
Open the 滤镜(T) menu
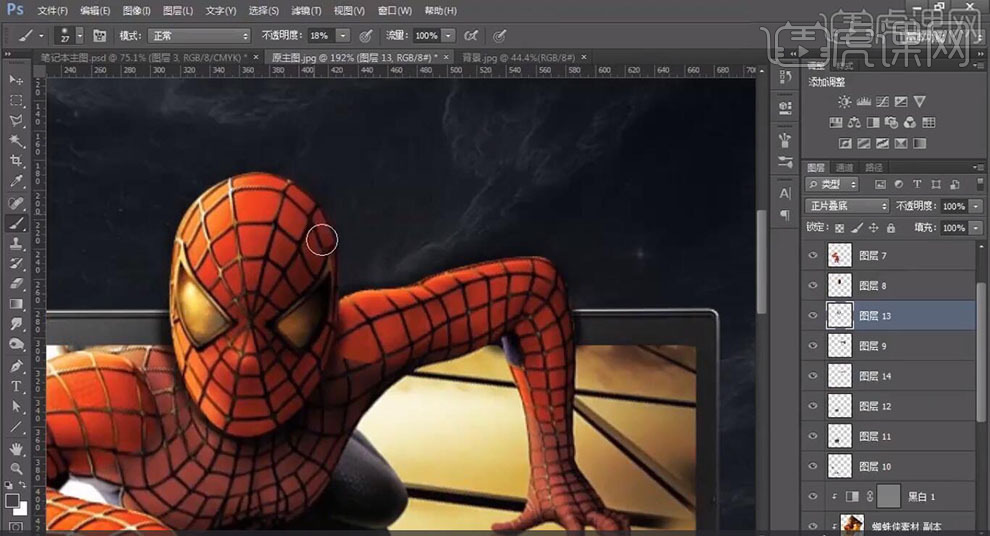pyautogui.click(x=306, y=11)
